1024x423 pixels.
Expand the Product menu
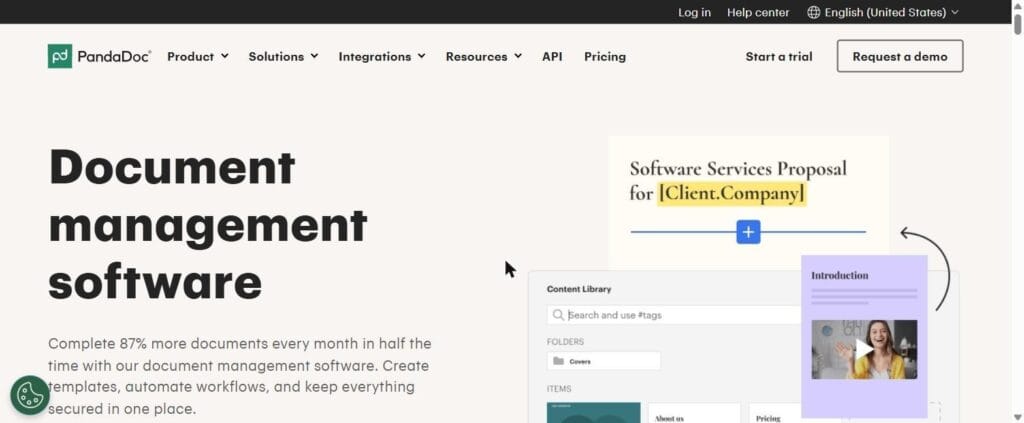click(x=198, y=57)
